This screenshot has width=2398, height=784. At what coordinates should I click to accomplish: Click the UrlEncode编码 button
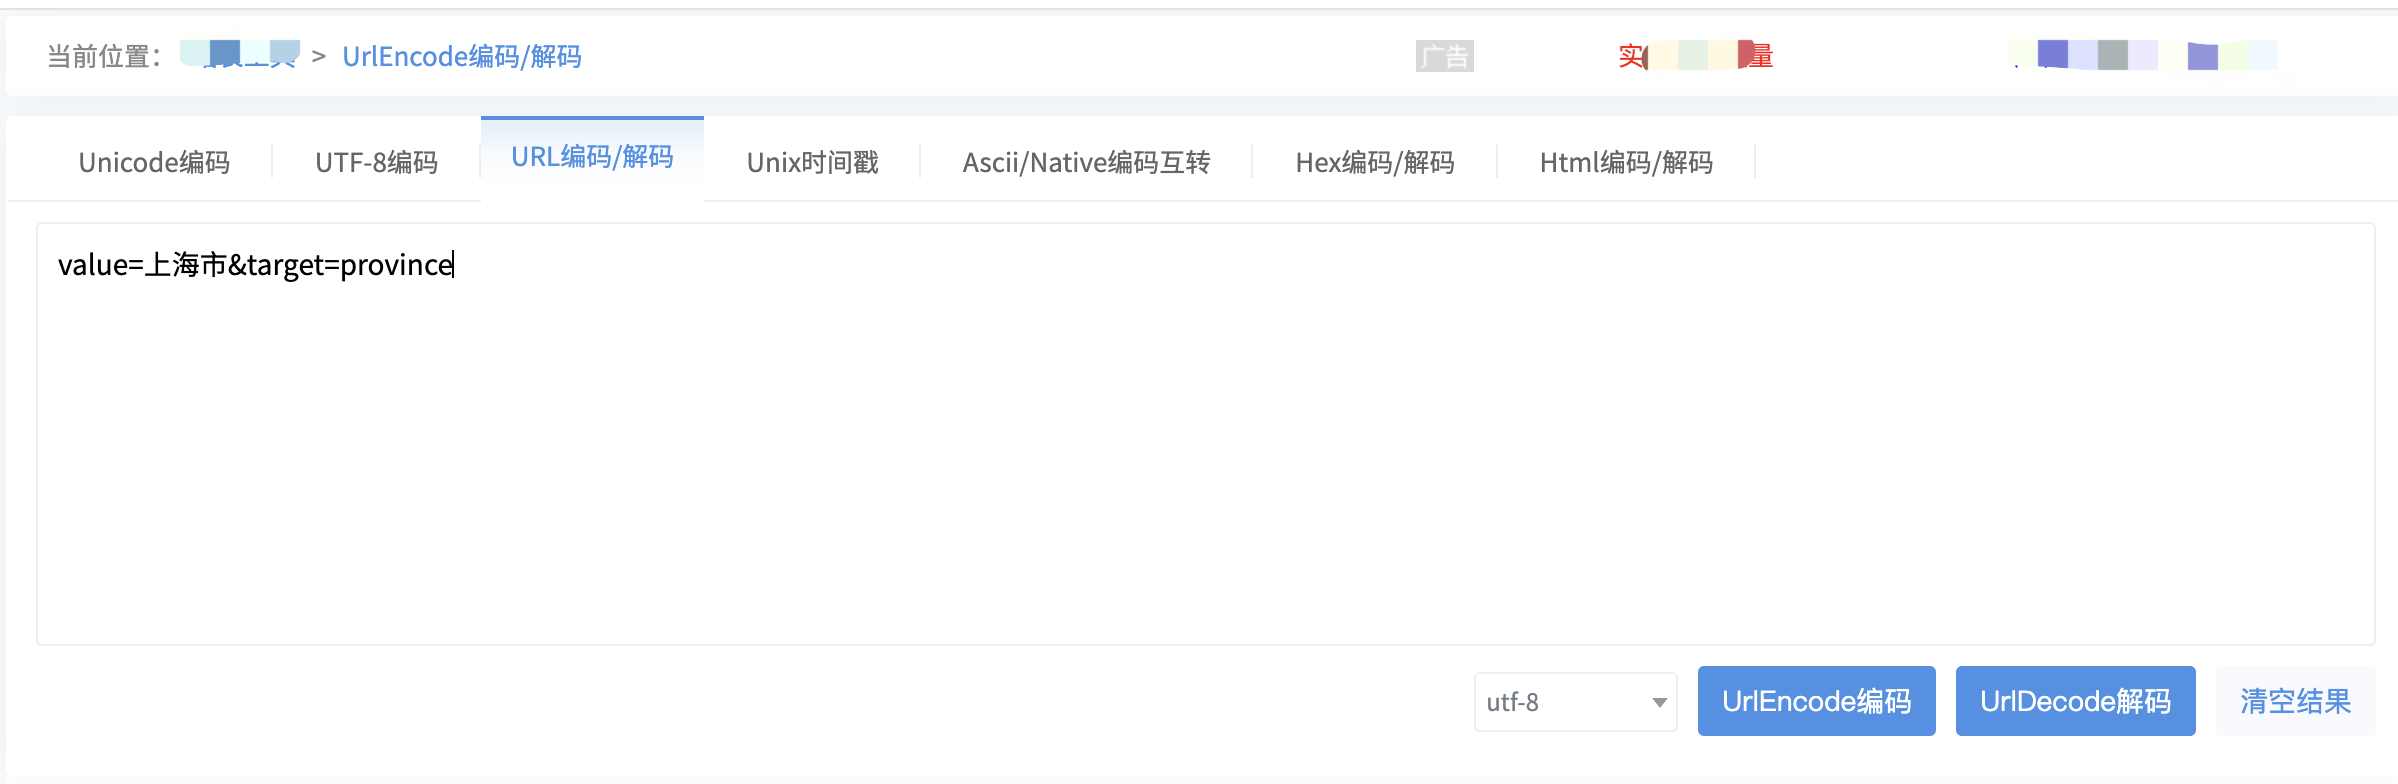coord(1816,701)
